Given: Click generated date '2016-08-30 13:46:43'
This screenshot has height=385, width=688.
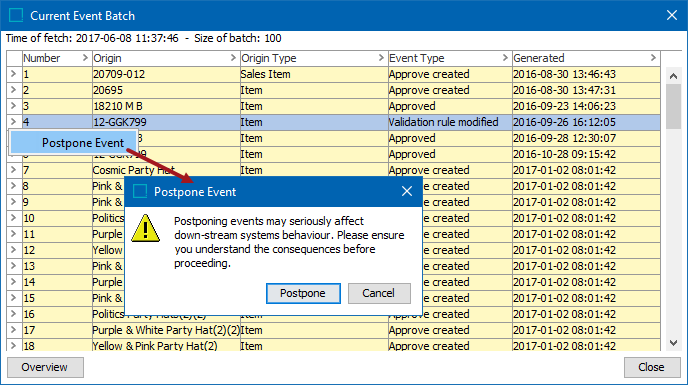Looking at the screenshot, I should pos(586,74).
